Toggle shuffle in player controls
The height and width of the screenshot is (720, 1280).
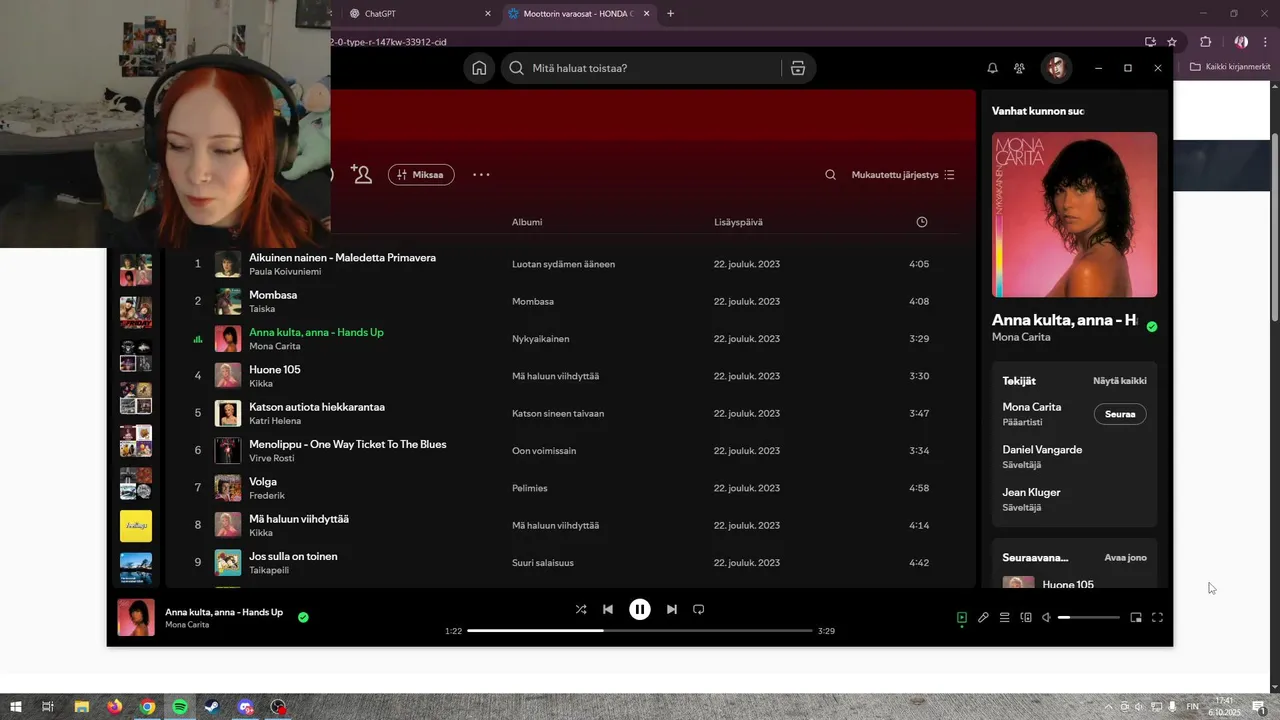(x=581, y=609)
